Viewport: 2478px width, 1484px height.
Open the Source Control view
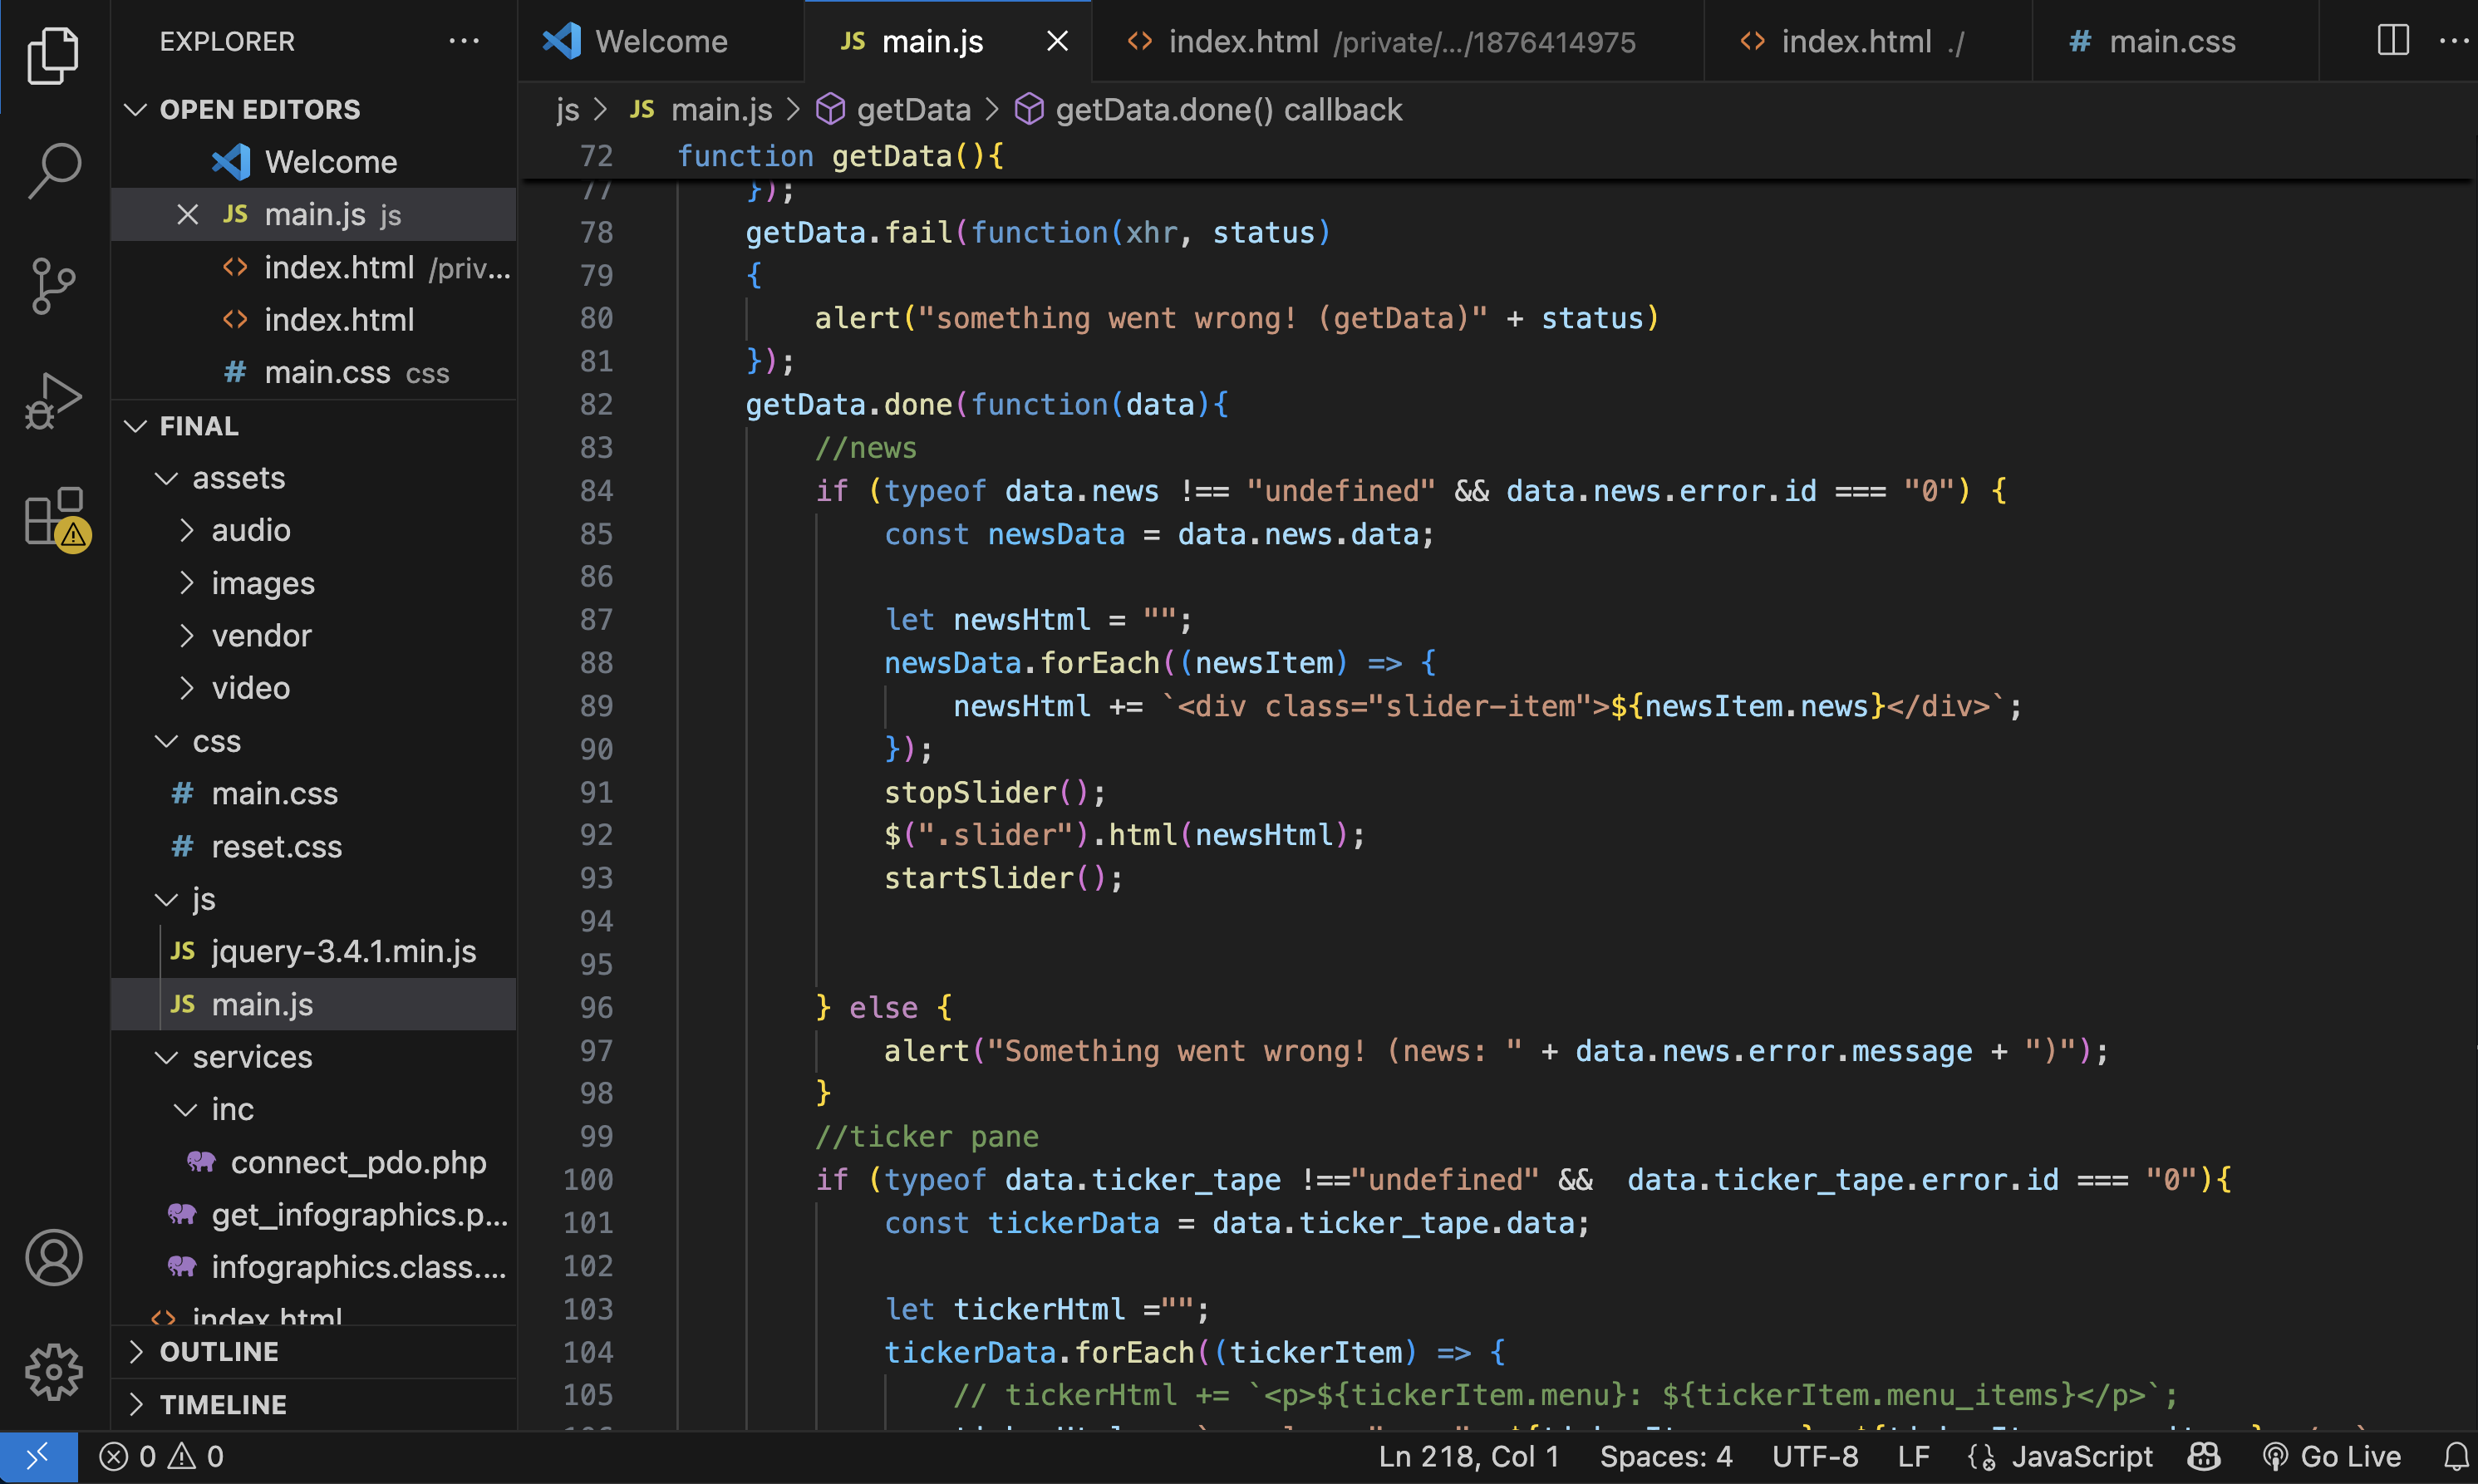54,286
